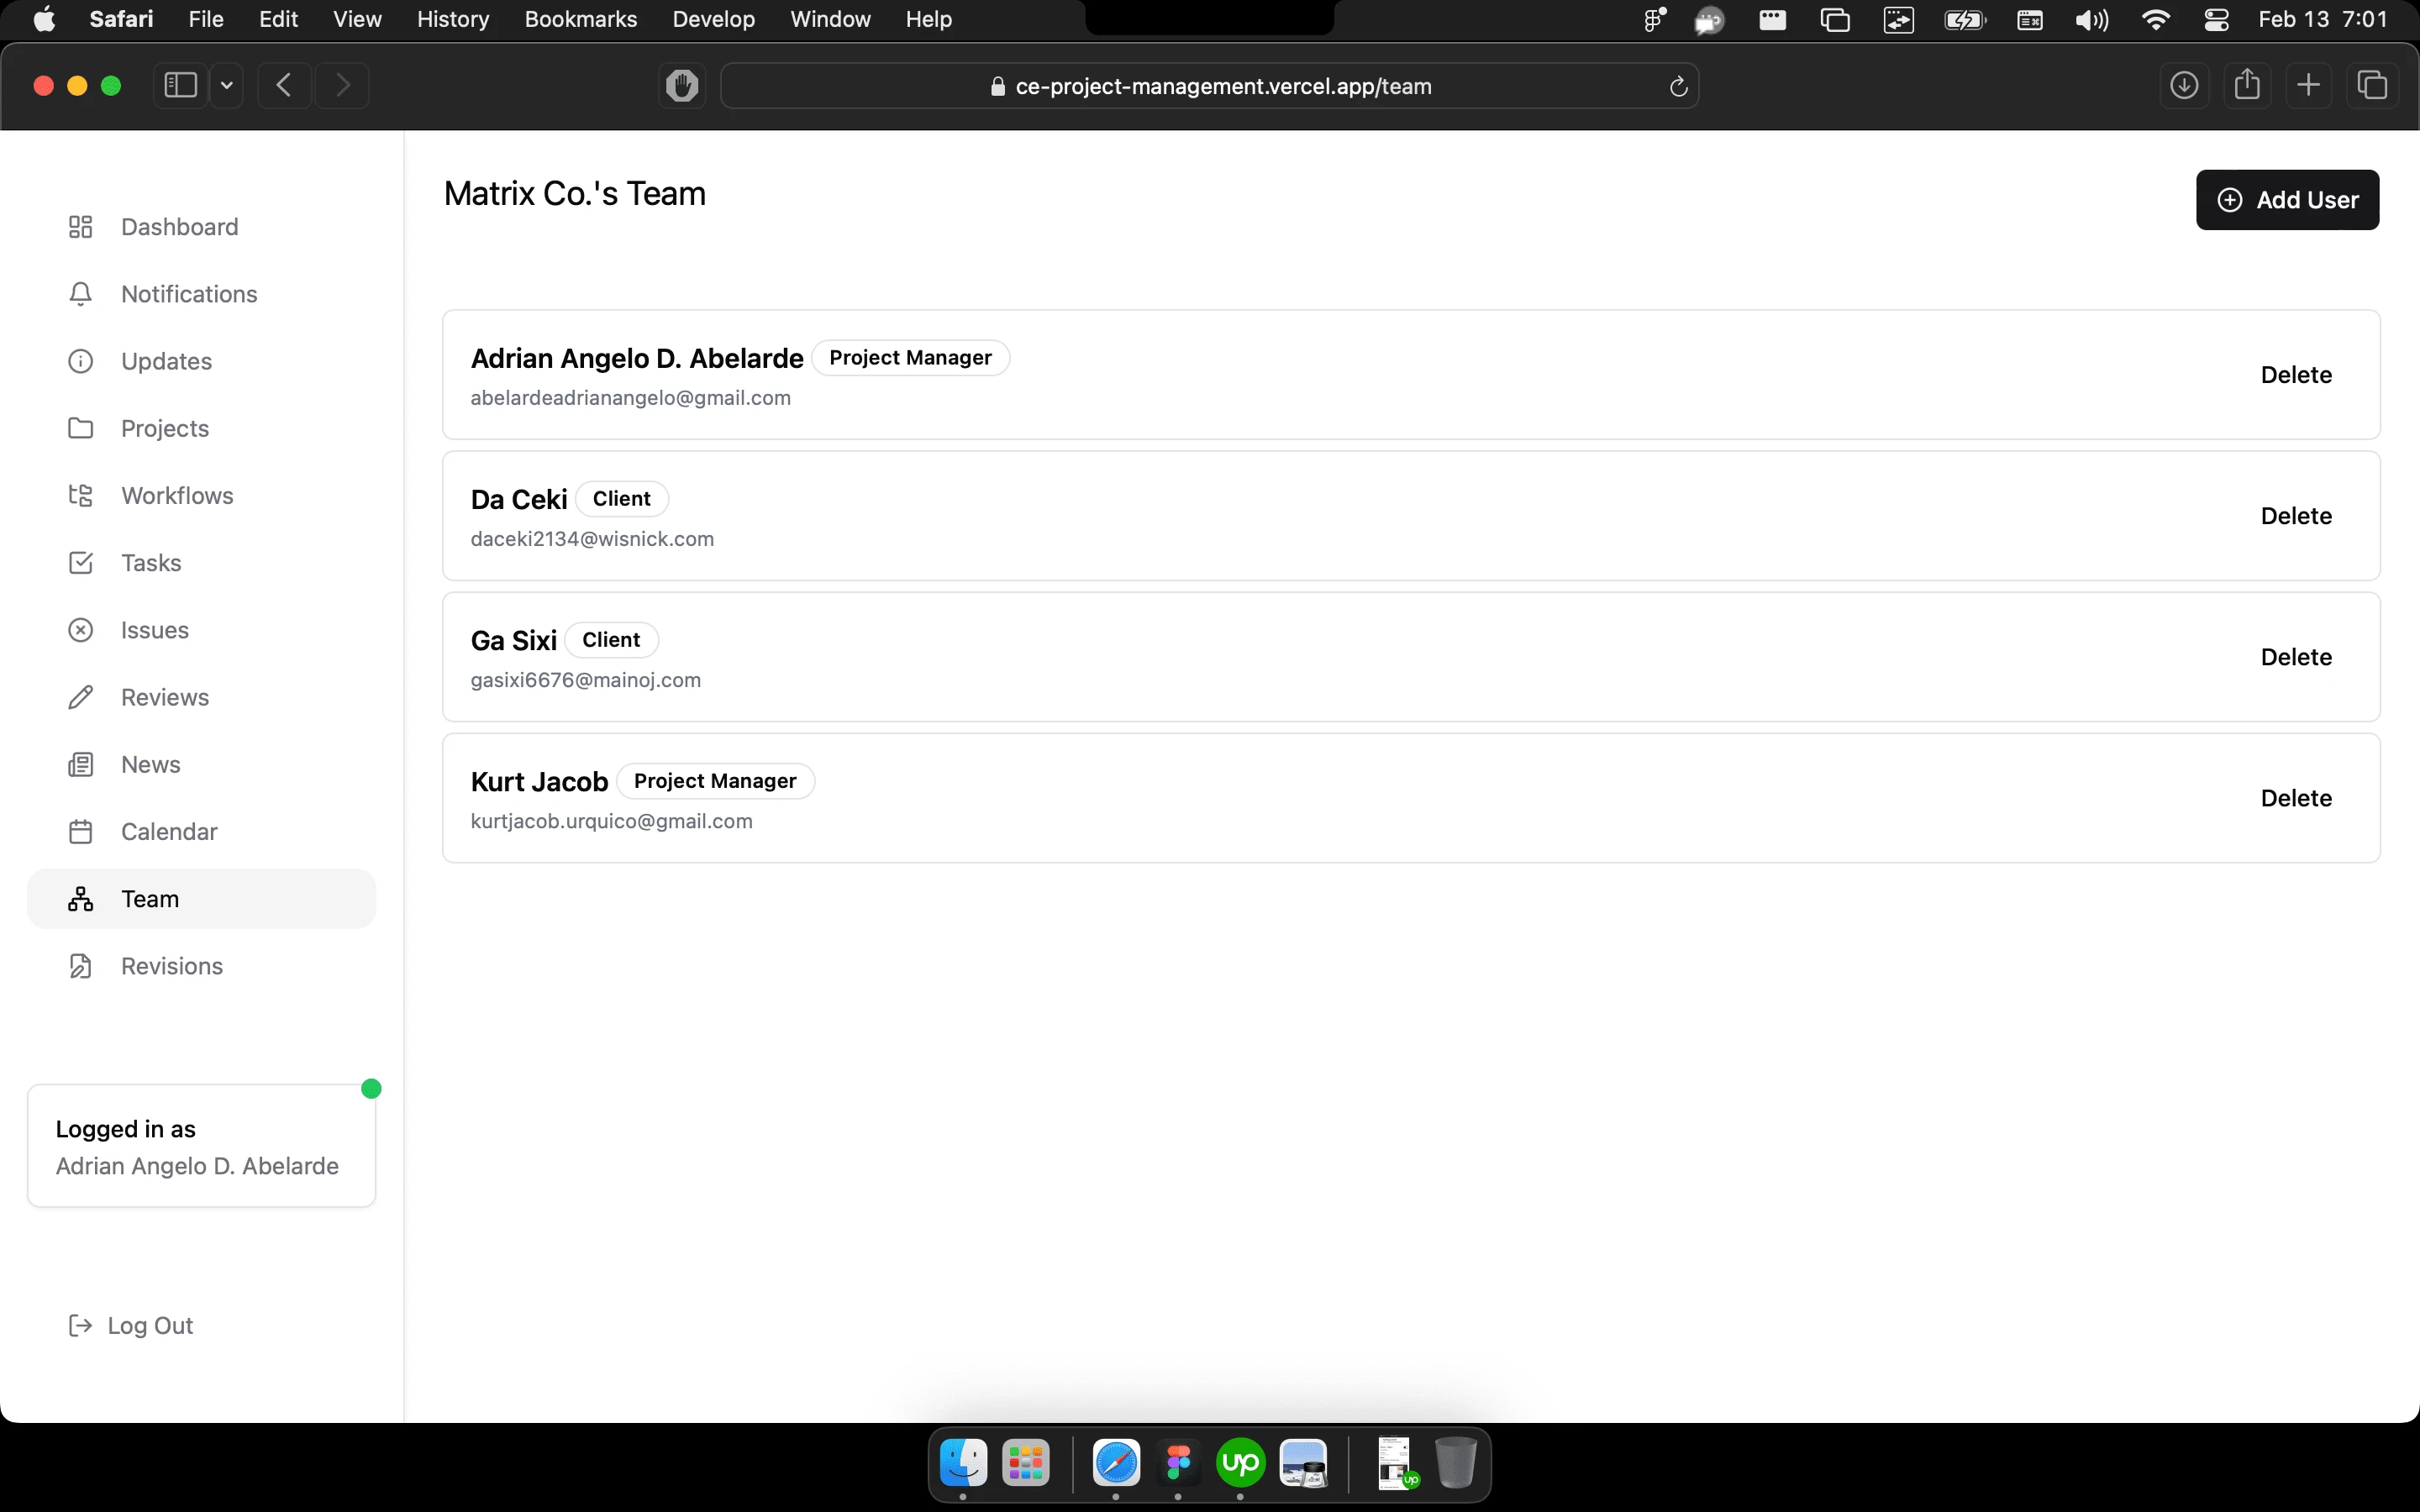The width and height of the screenshot is (2420, 1512).
Task: Delete user Da Ceki
Action: pos(2296,516)
